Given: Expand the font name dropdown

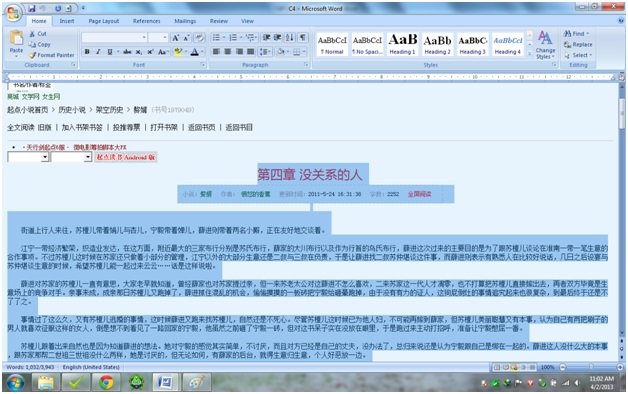Looking at the screenshot, I should click(144, 38).
